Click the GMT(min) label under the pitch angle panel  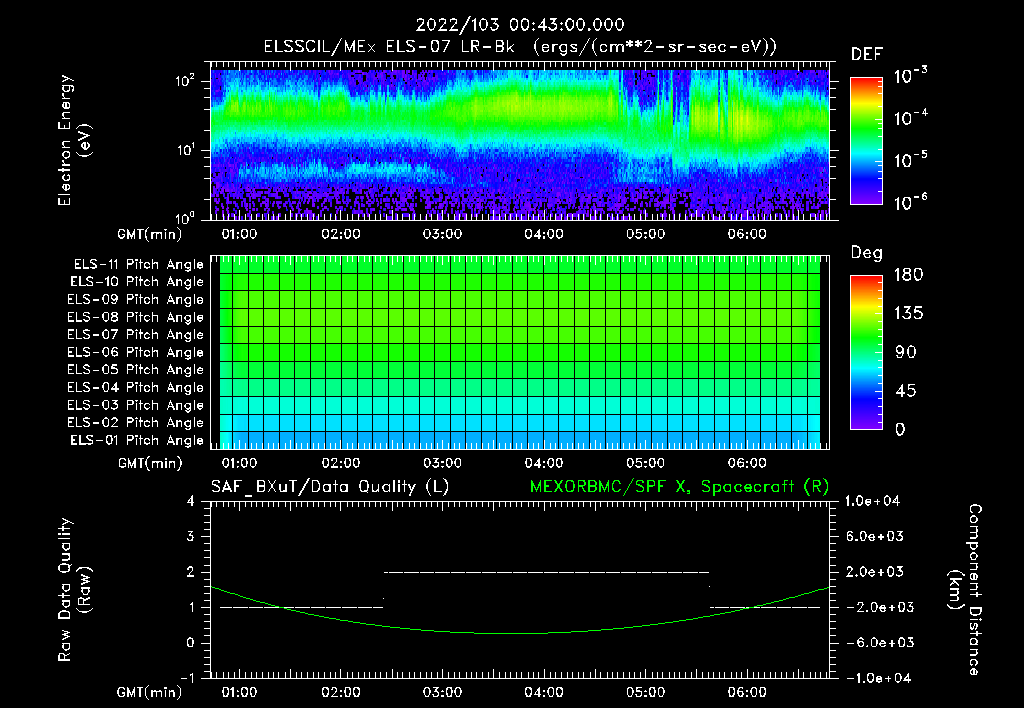tap(150, 464)
